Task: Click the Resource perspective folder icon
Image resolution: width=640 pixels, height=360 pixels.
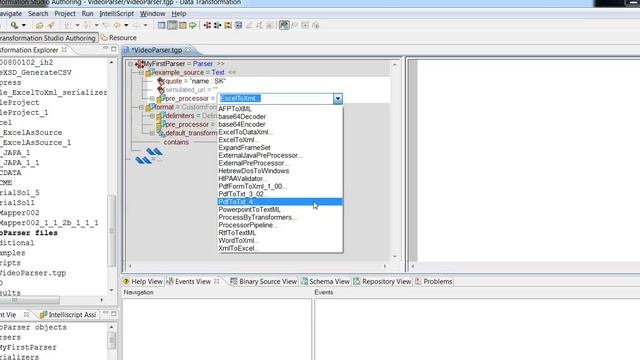Action: 104,38
